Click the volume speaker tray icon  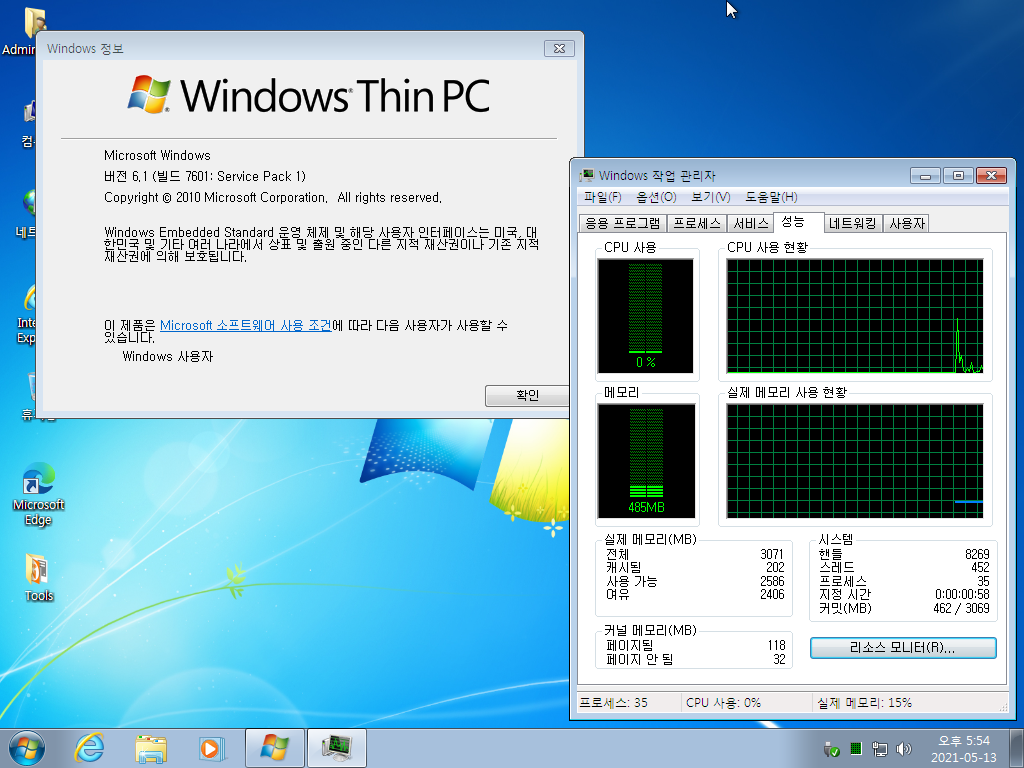[x=904, y=749]
